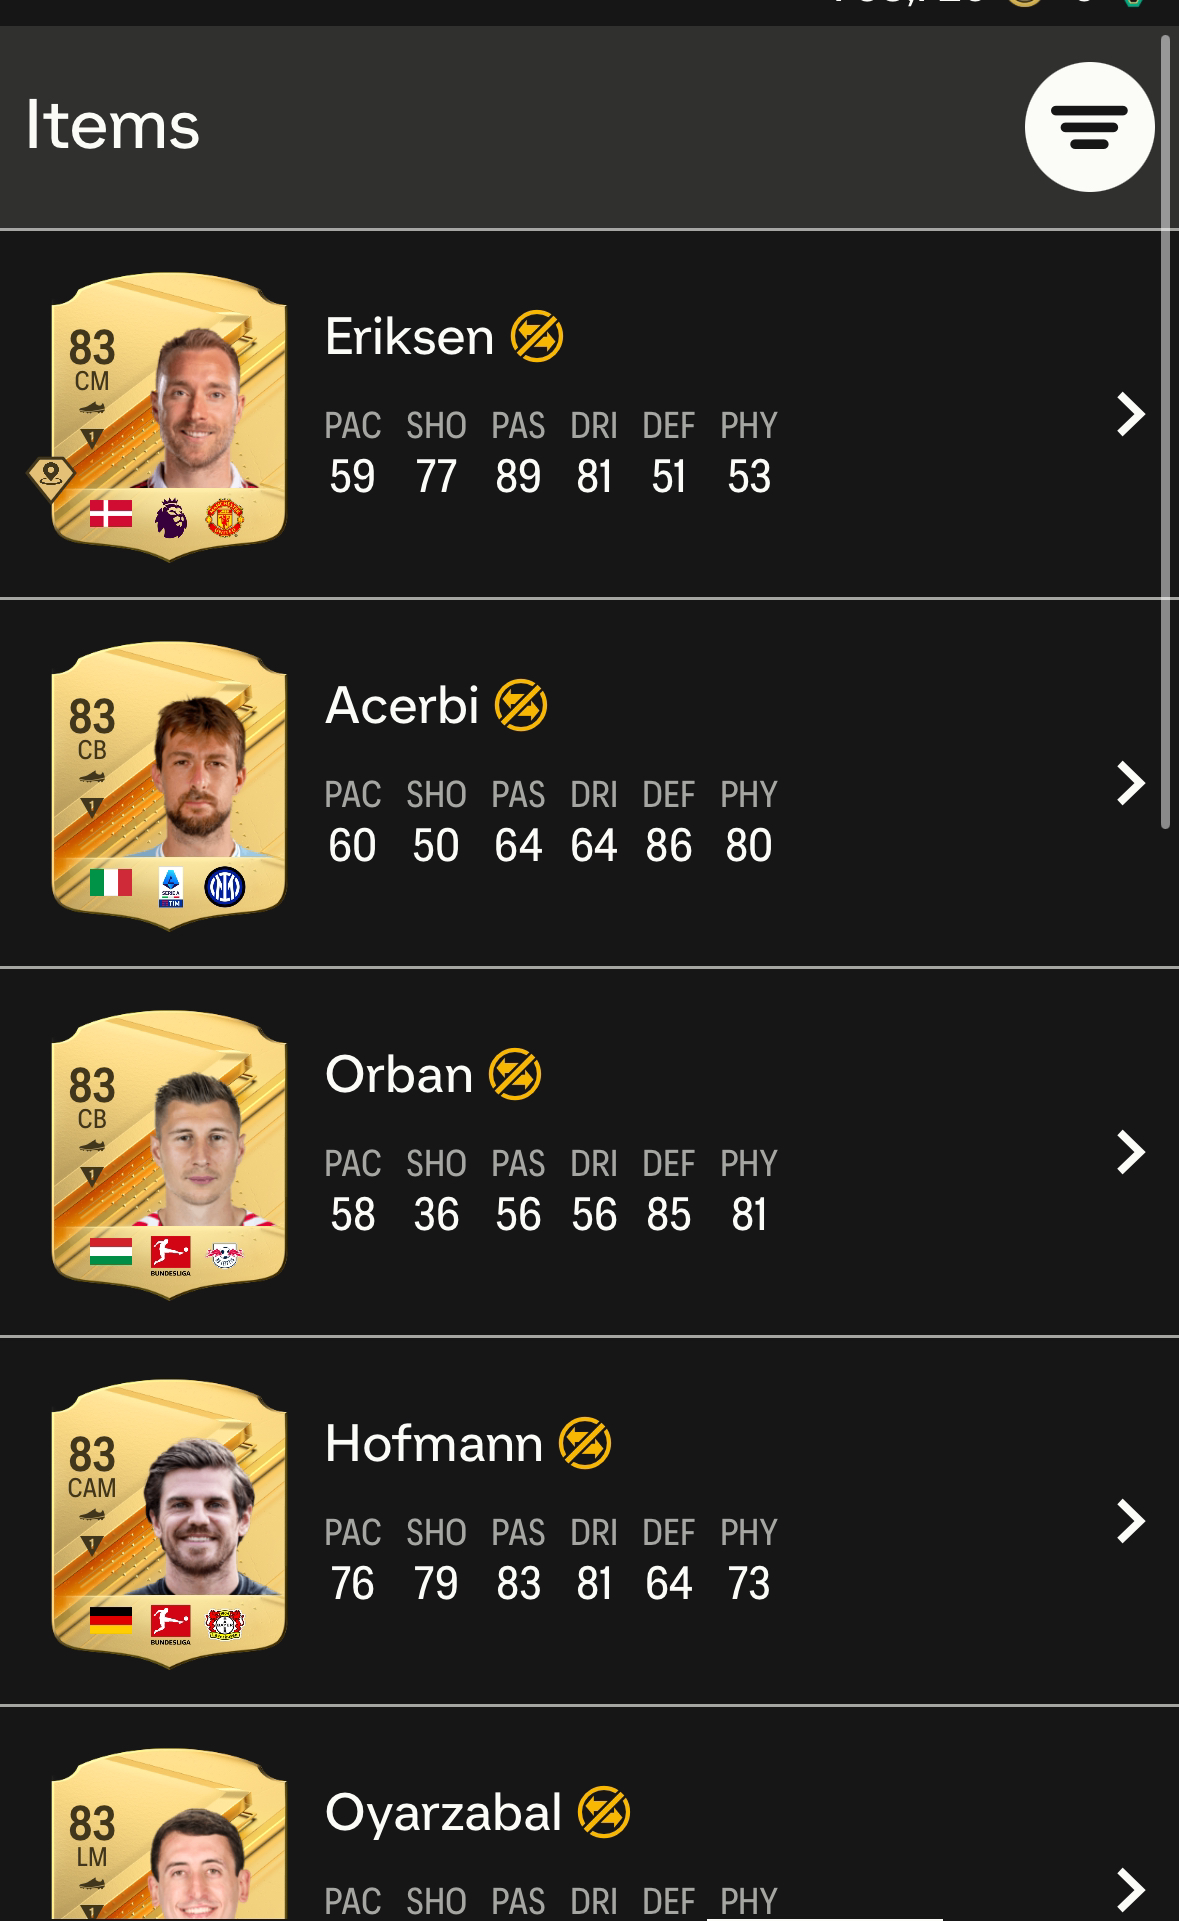Screen dimensions: 1179x1921
Task: Tap the Inter Milan crest on Acerbi's card
Action: 225,886
